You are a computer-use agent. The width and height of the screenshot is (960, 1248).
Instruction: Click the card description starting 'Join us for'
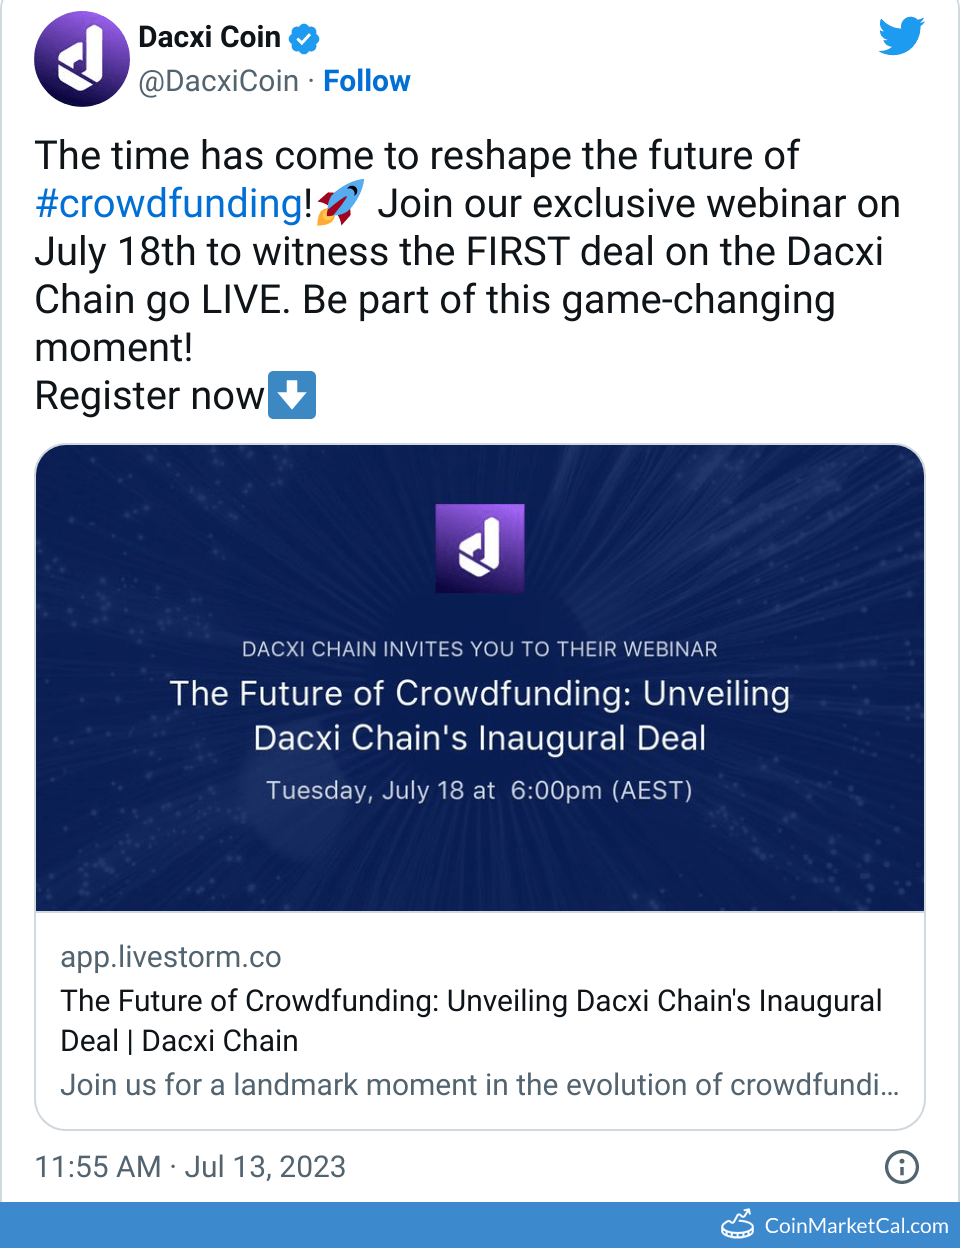(x=479, y=1085)
